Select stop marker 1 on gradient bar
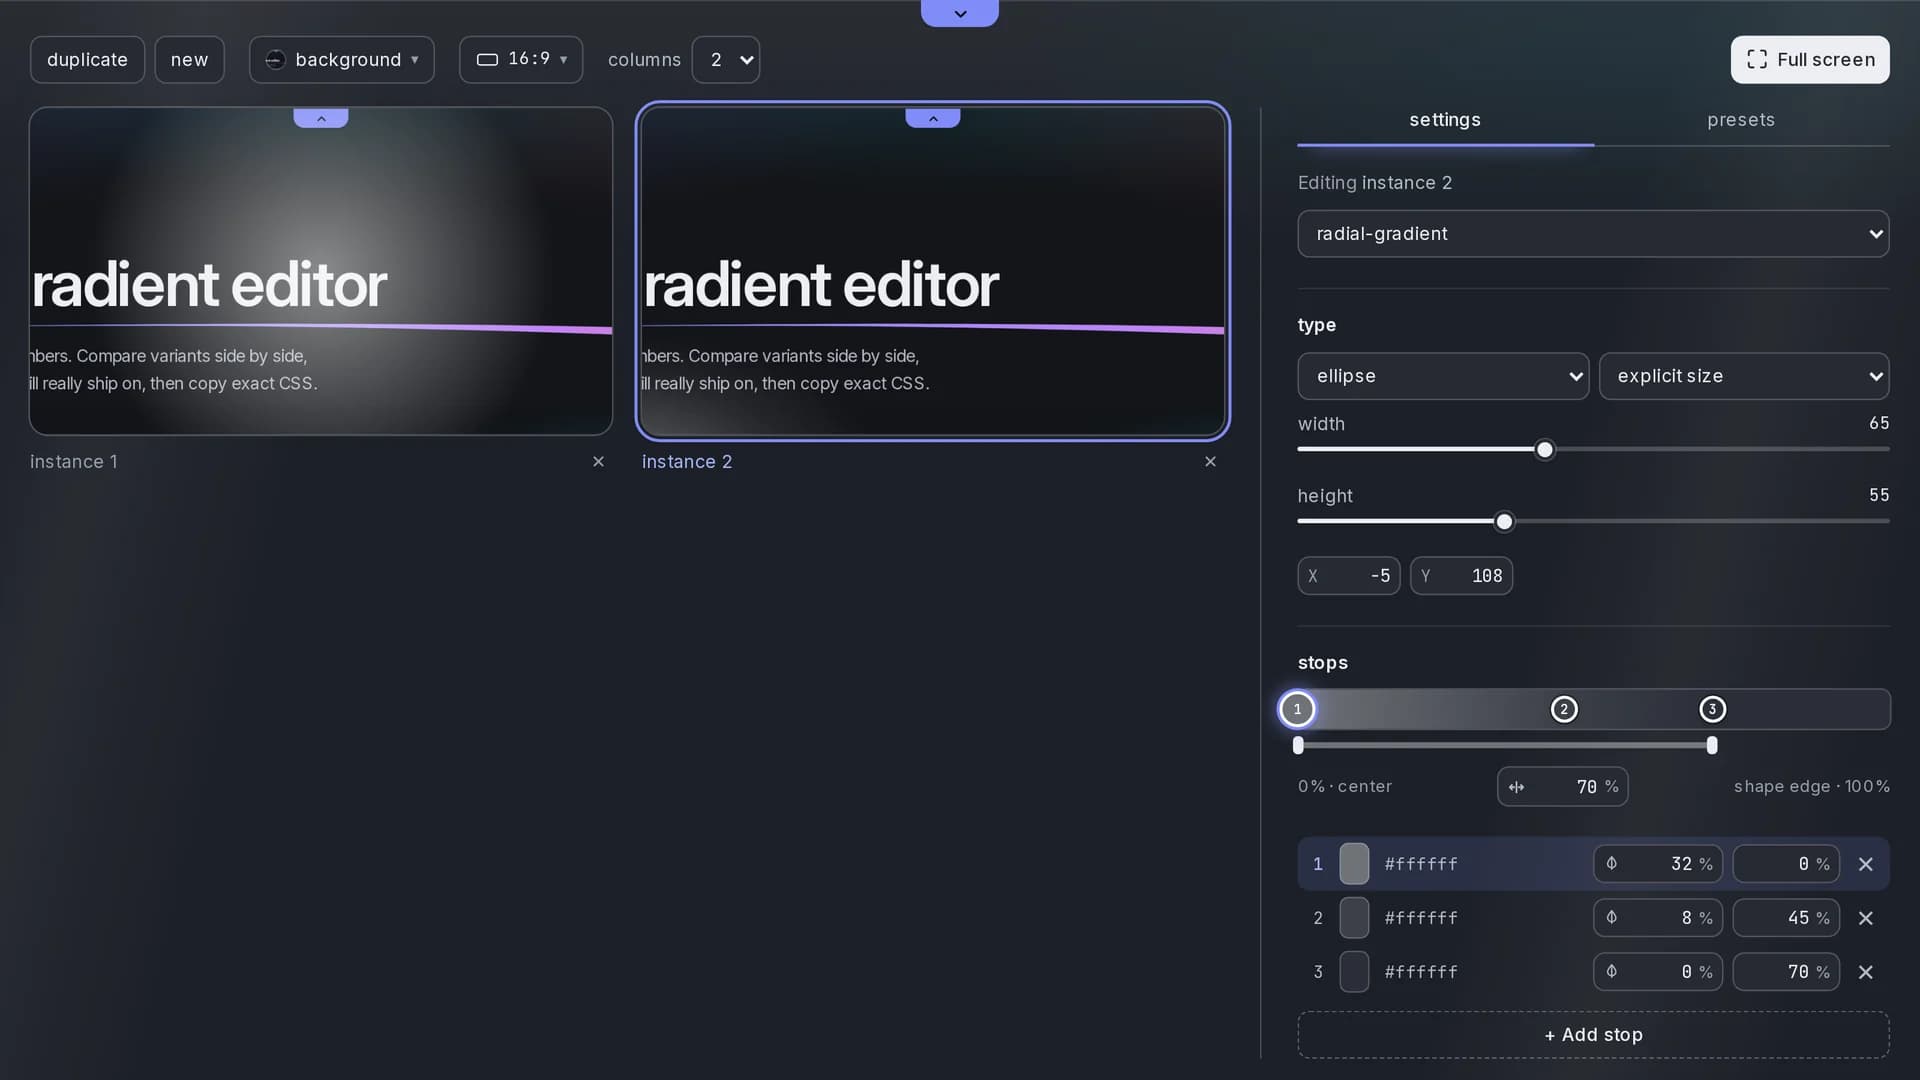 (x=1297, y=709)
